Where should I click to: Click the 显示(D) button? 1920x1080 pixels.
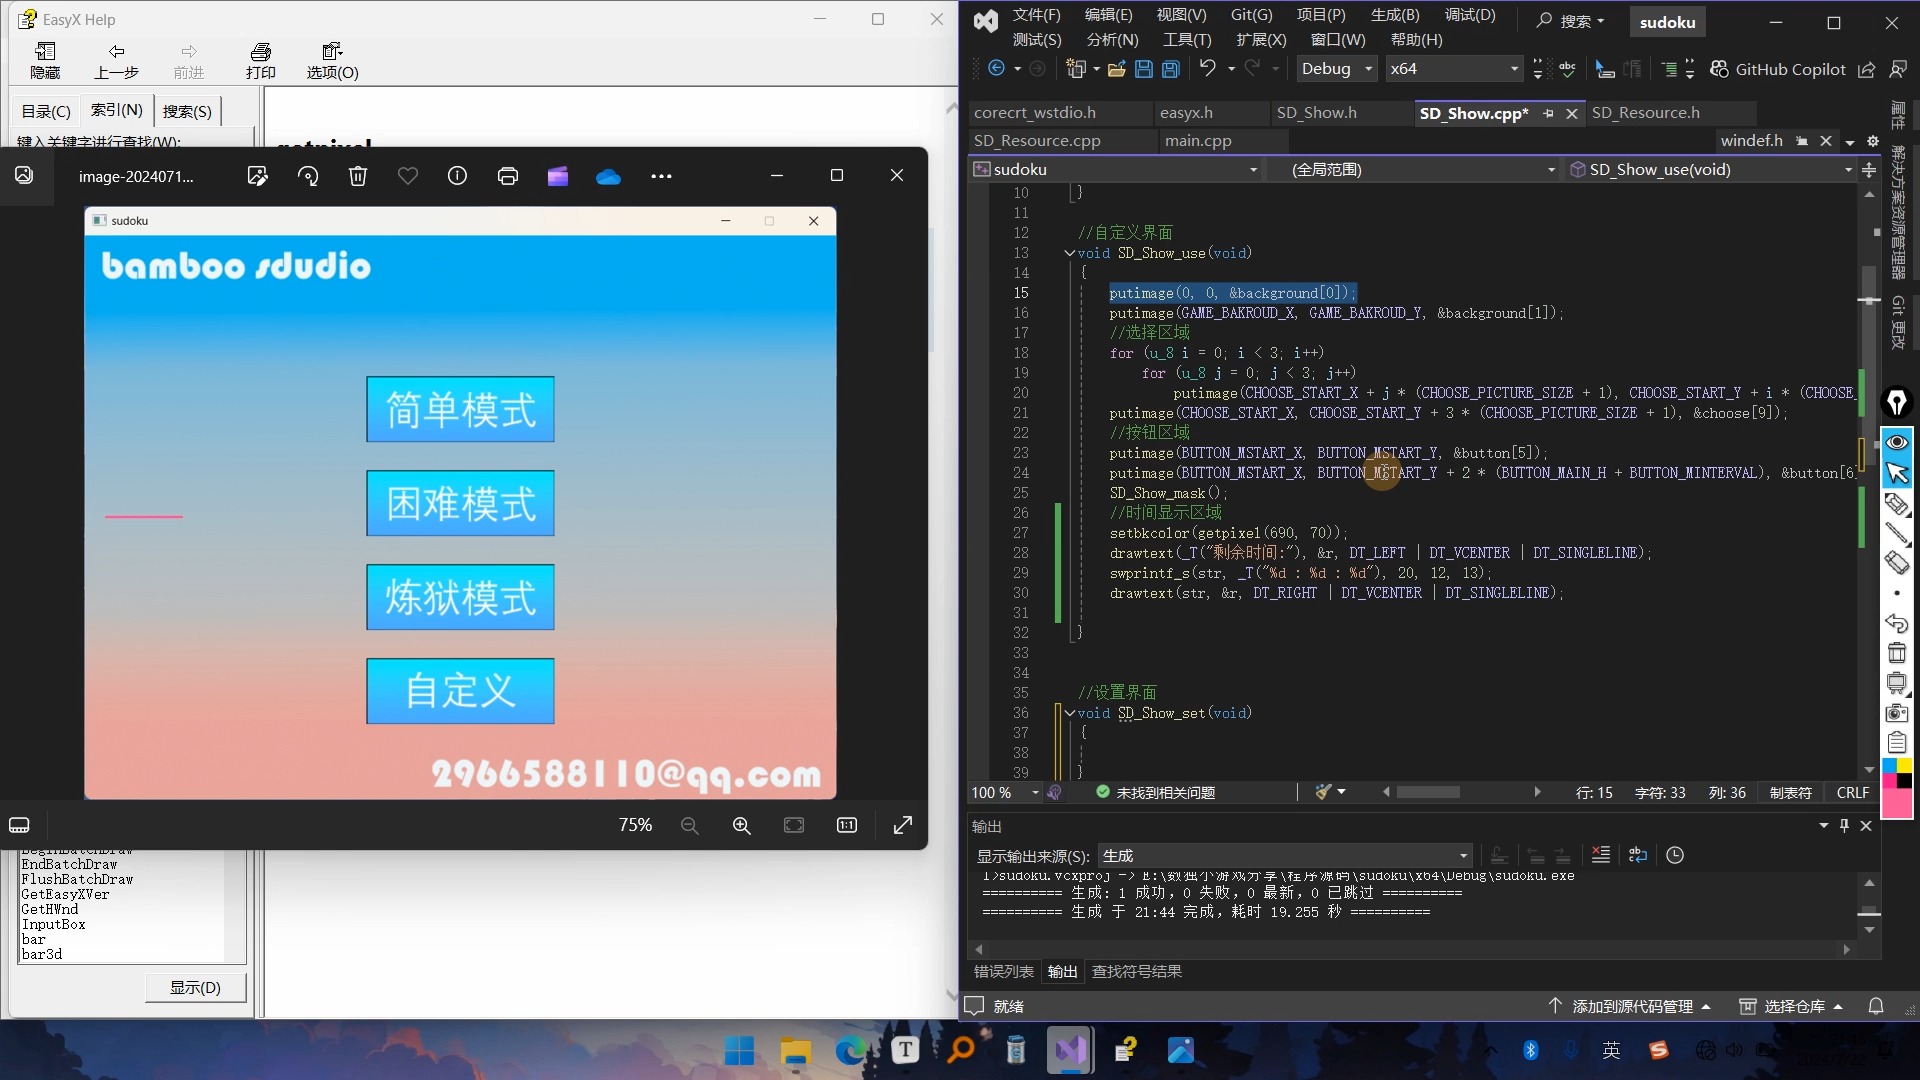195,987
